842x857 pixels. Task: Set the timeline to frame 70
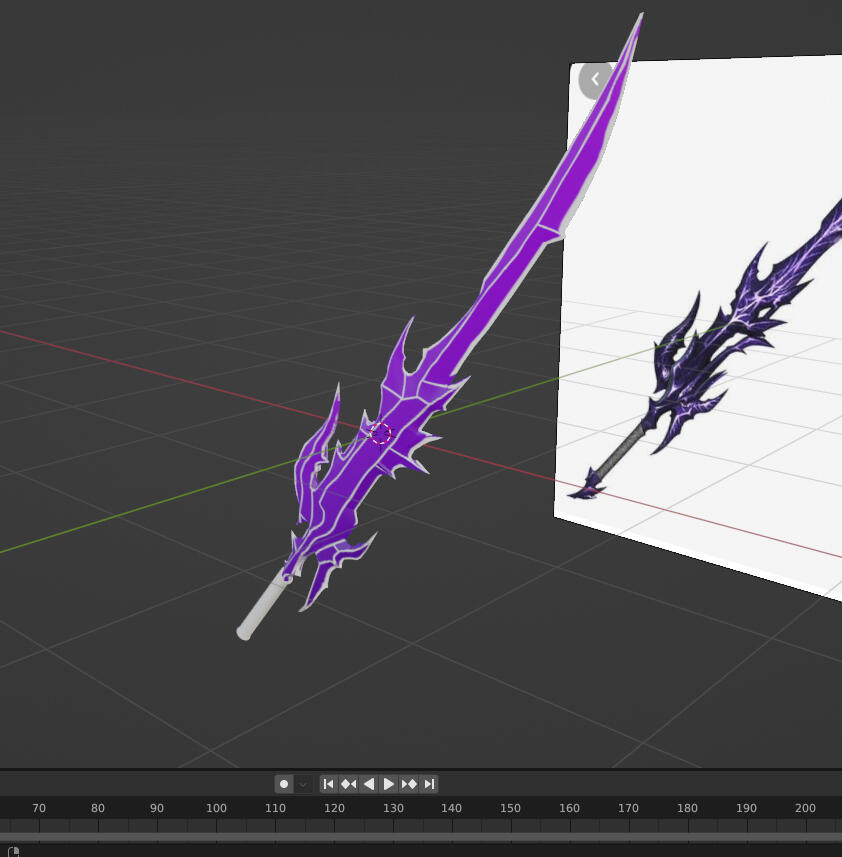[39, 808]
